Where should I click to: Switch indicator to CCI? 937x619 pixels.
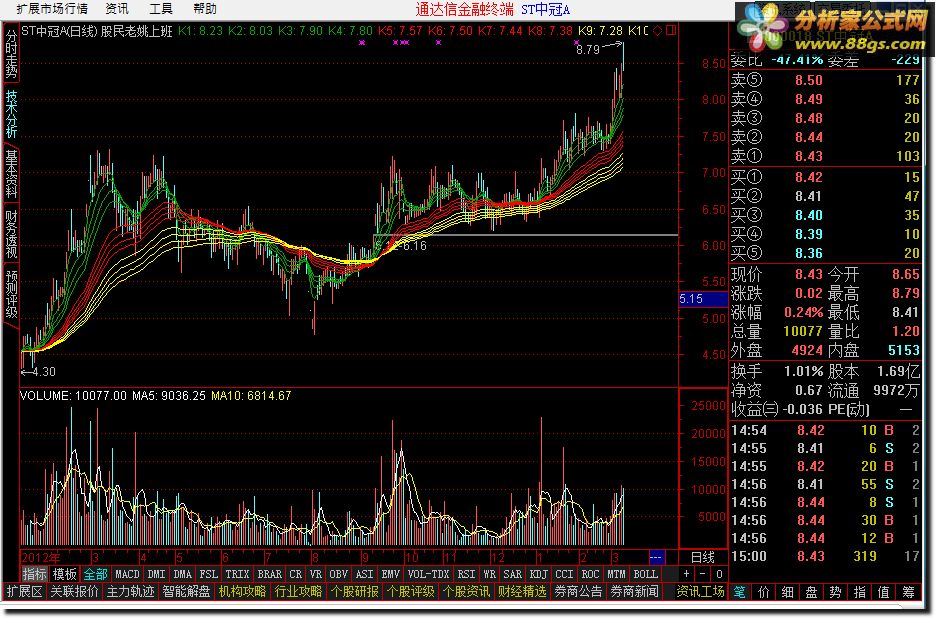pyautogui.click(x=565, y=574)
